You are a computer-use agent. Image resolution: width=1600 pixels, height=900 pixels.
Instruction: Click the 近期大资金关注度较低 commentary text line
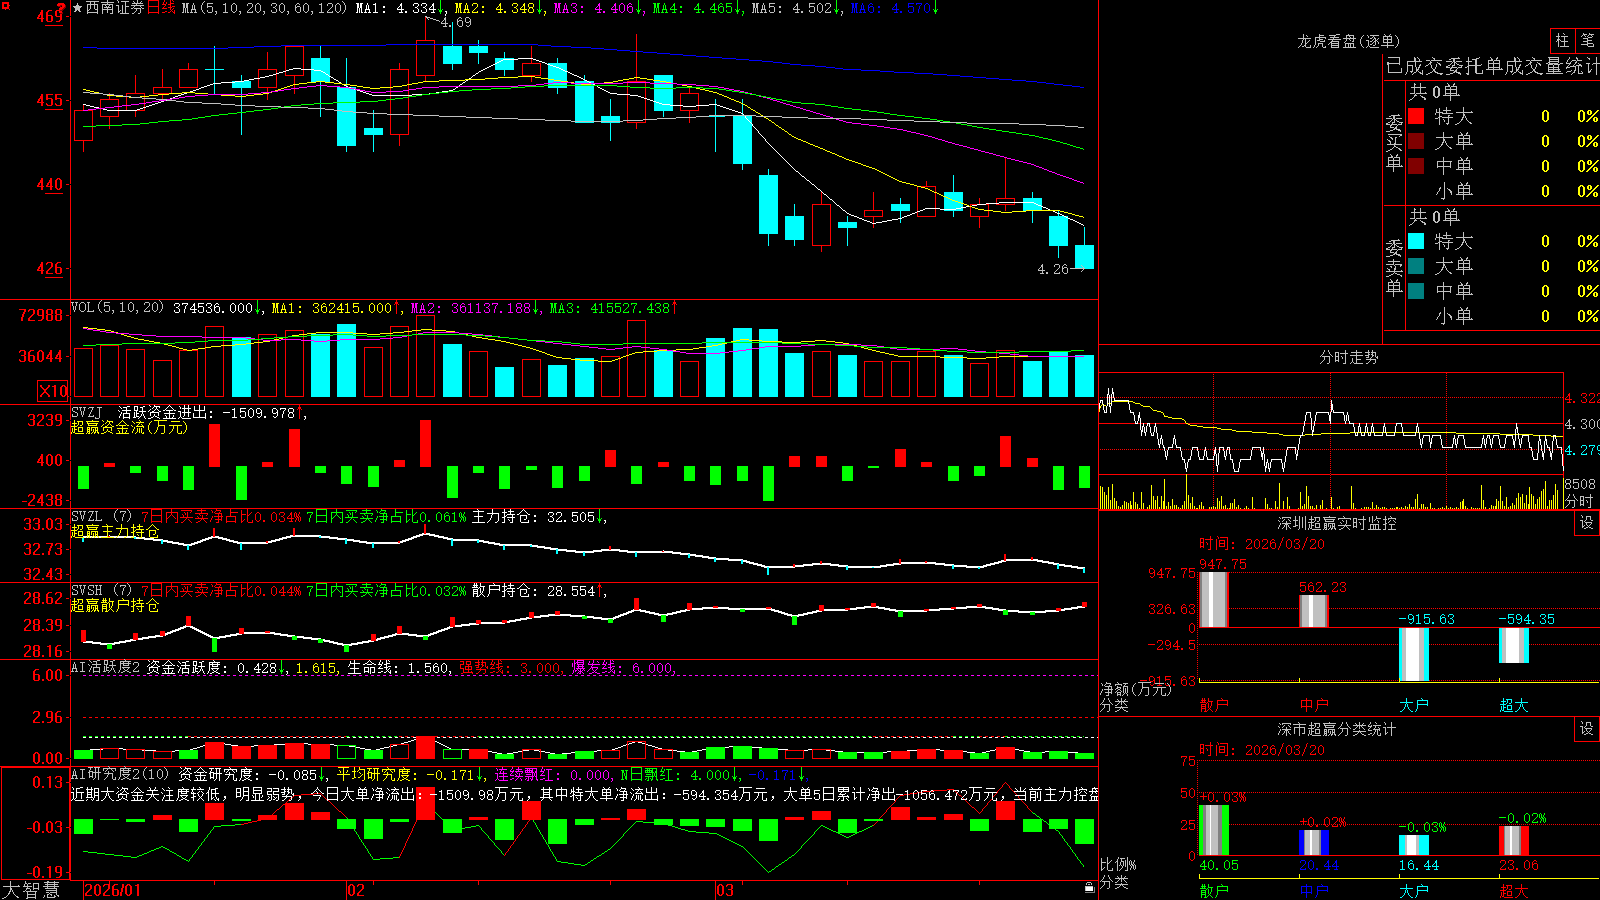click(x=584, y=794)
